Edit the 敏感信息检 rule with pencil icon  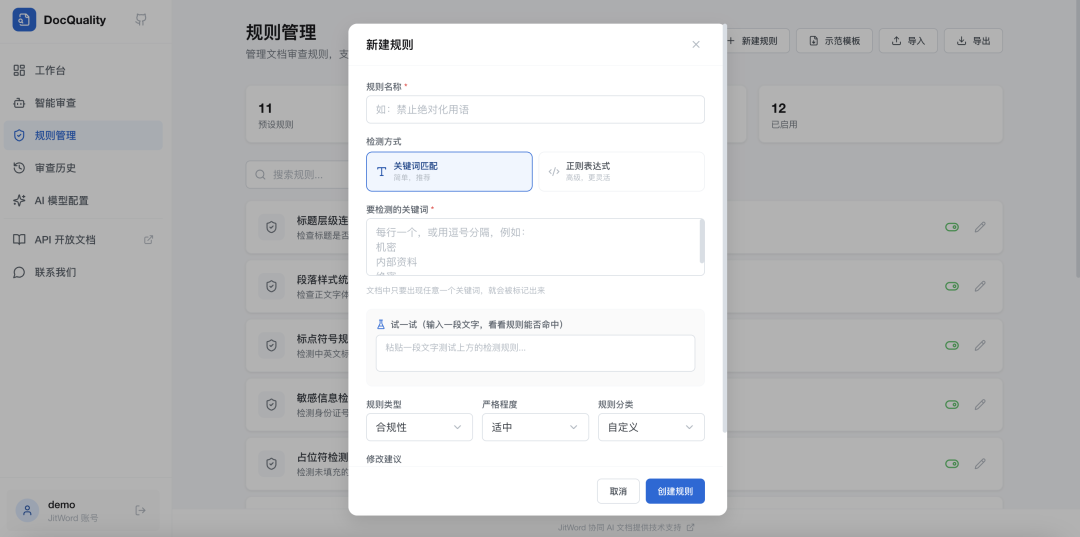980,405
